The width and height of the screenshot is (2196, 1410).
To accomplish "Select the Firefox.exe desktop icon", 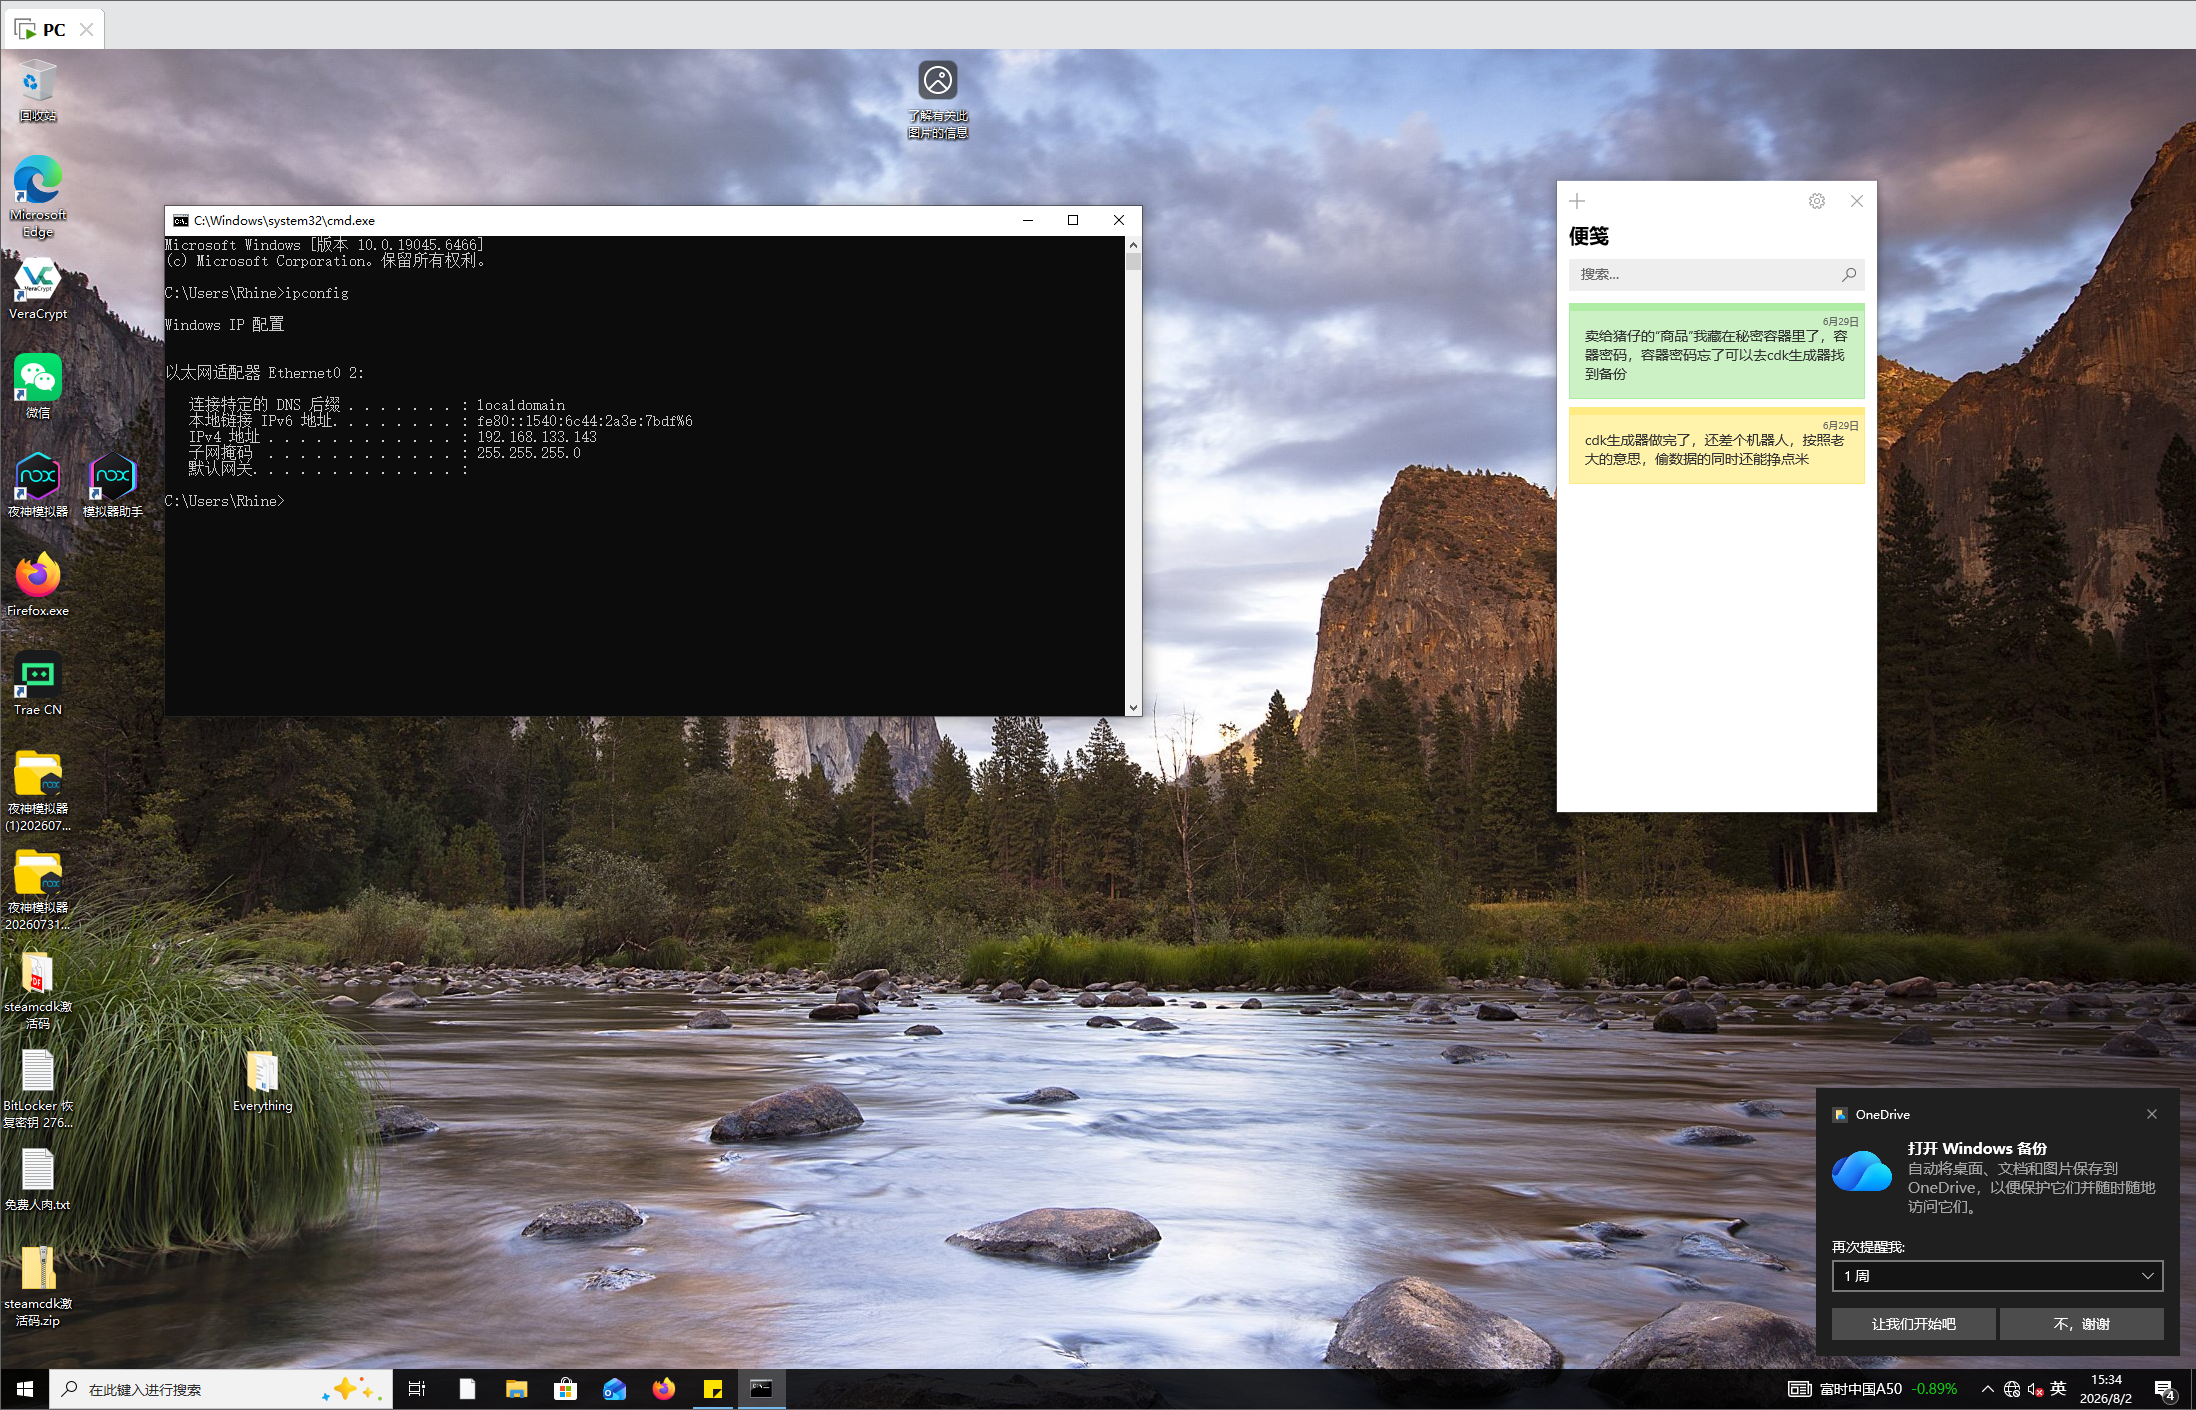I will pyautogui.click(x=38, y=584).
